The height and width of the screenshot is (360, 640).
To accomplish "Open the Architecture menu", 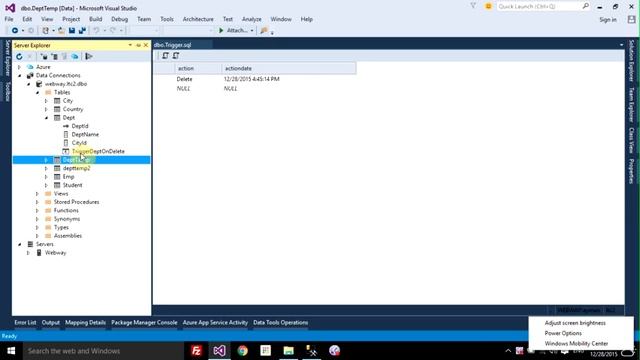I will click(198, 19).
